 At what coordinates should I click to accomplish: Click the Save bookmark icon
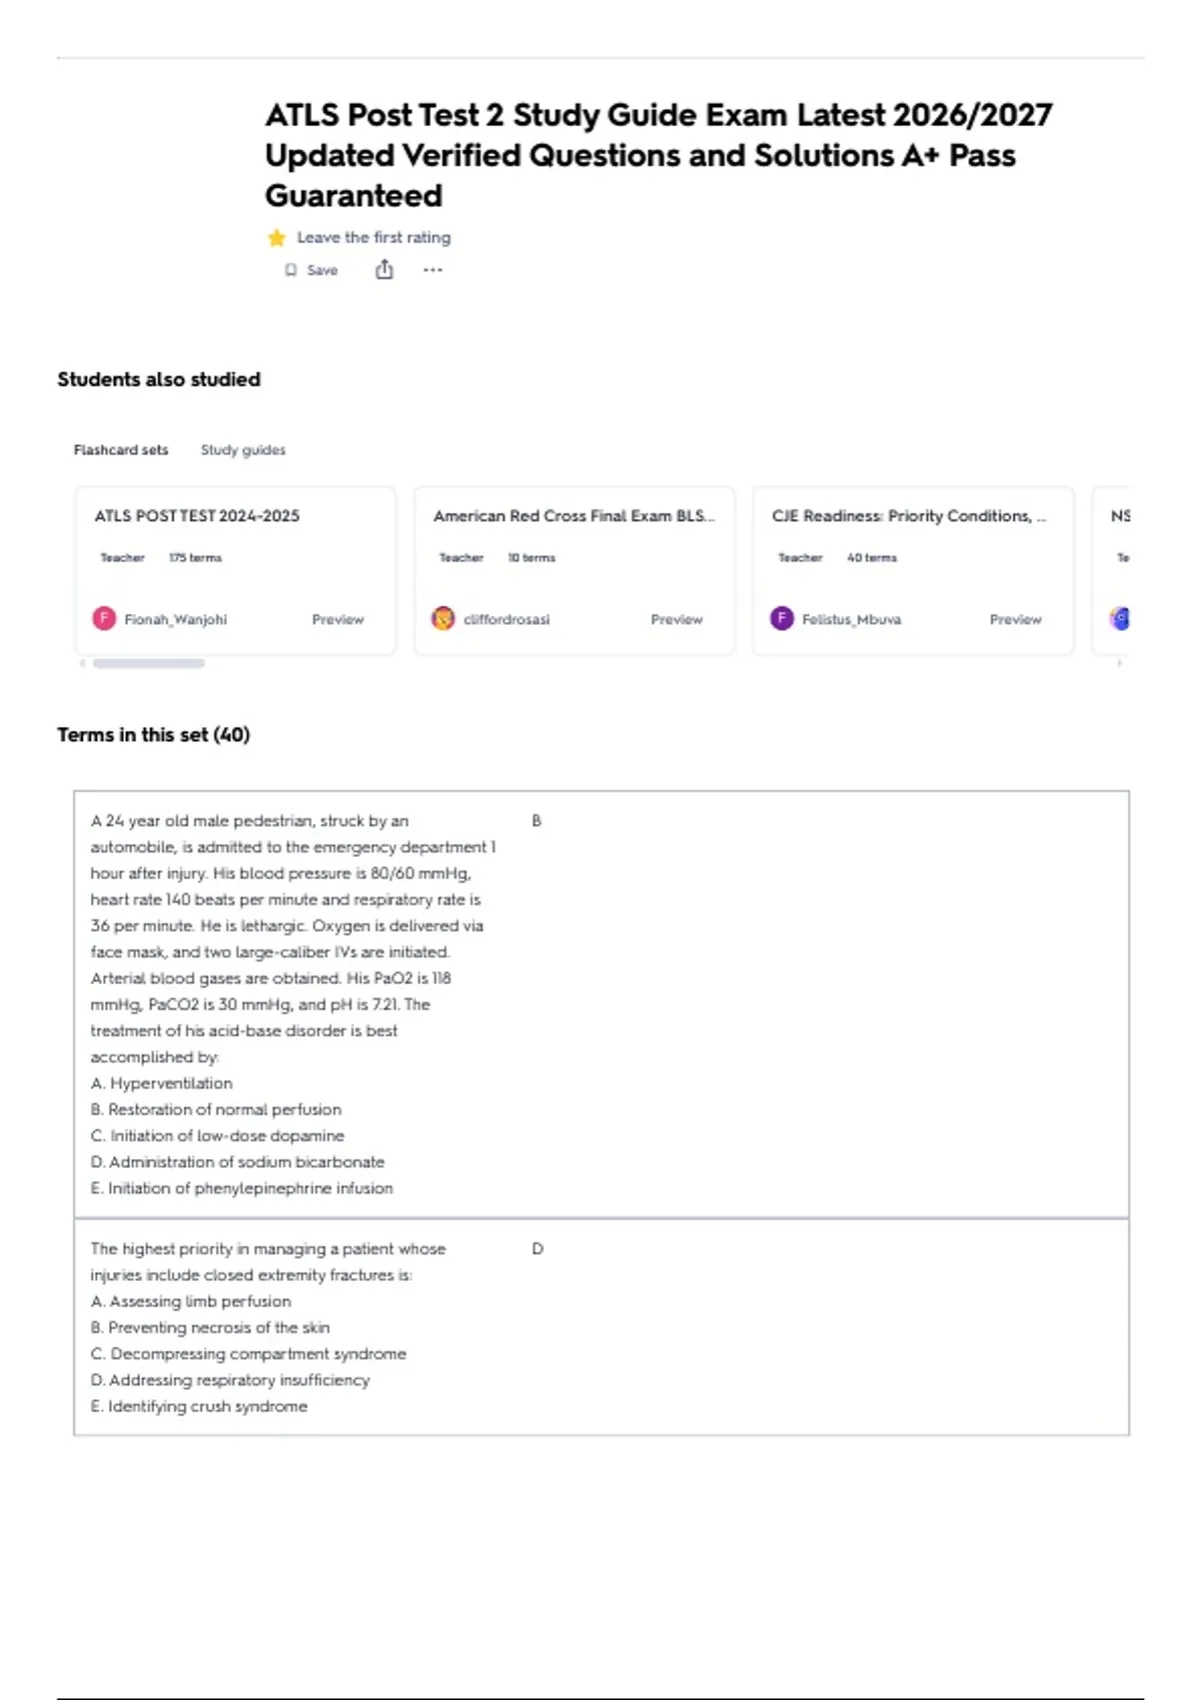(x=291, y=270)
